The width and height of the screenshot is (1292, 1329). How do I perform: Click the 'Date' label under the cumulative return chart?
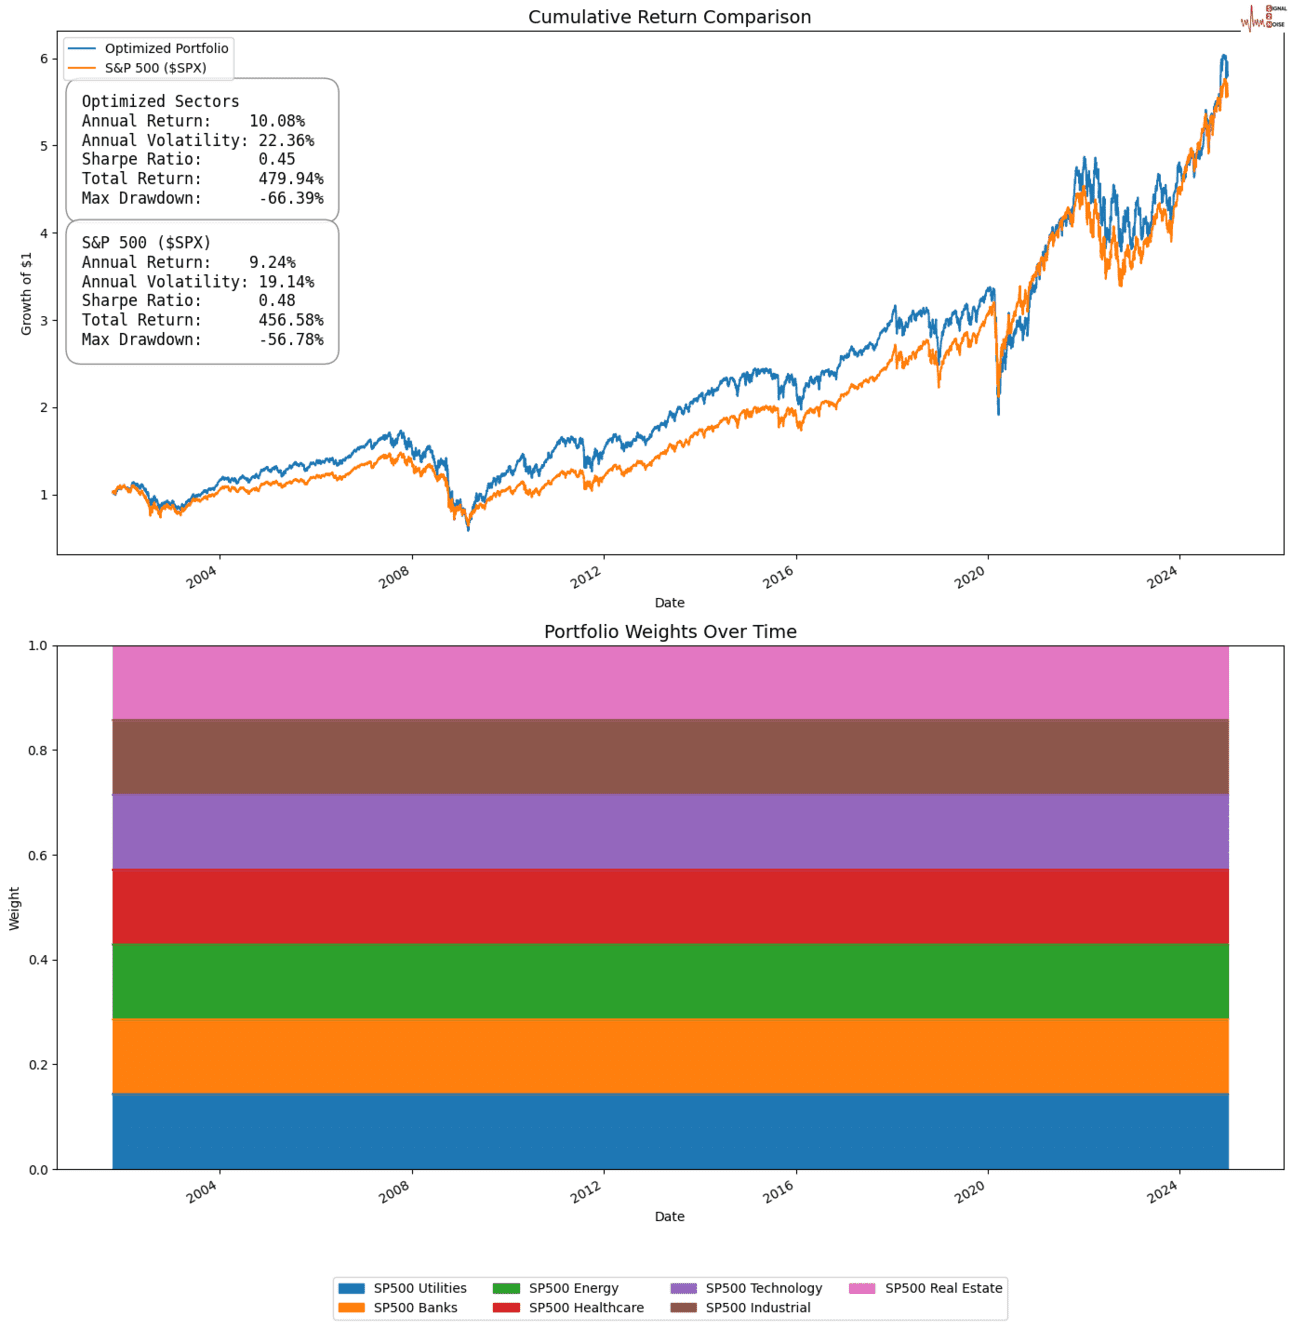point(670,602)
